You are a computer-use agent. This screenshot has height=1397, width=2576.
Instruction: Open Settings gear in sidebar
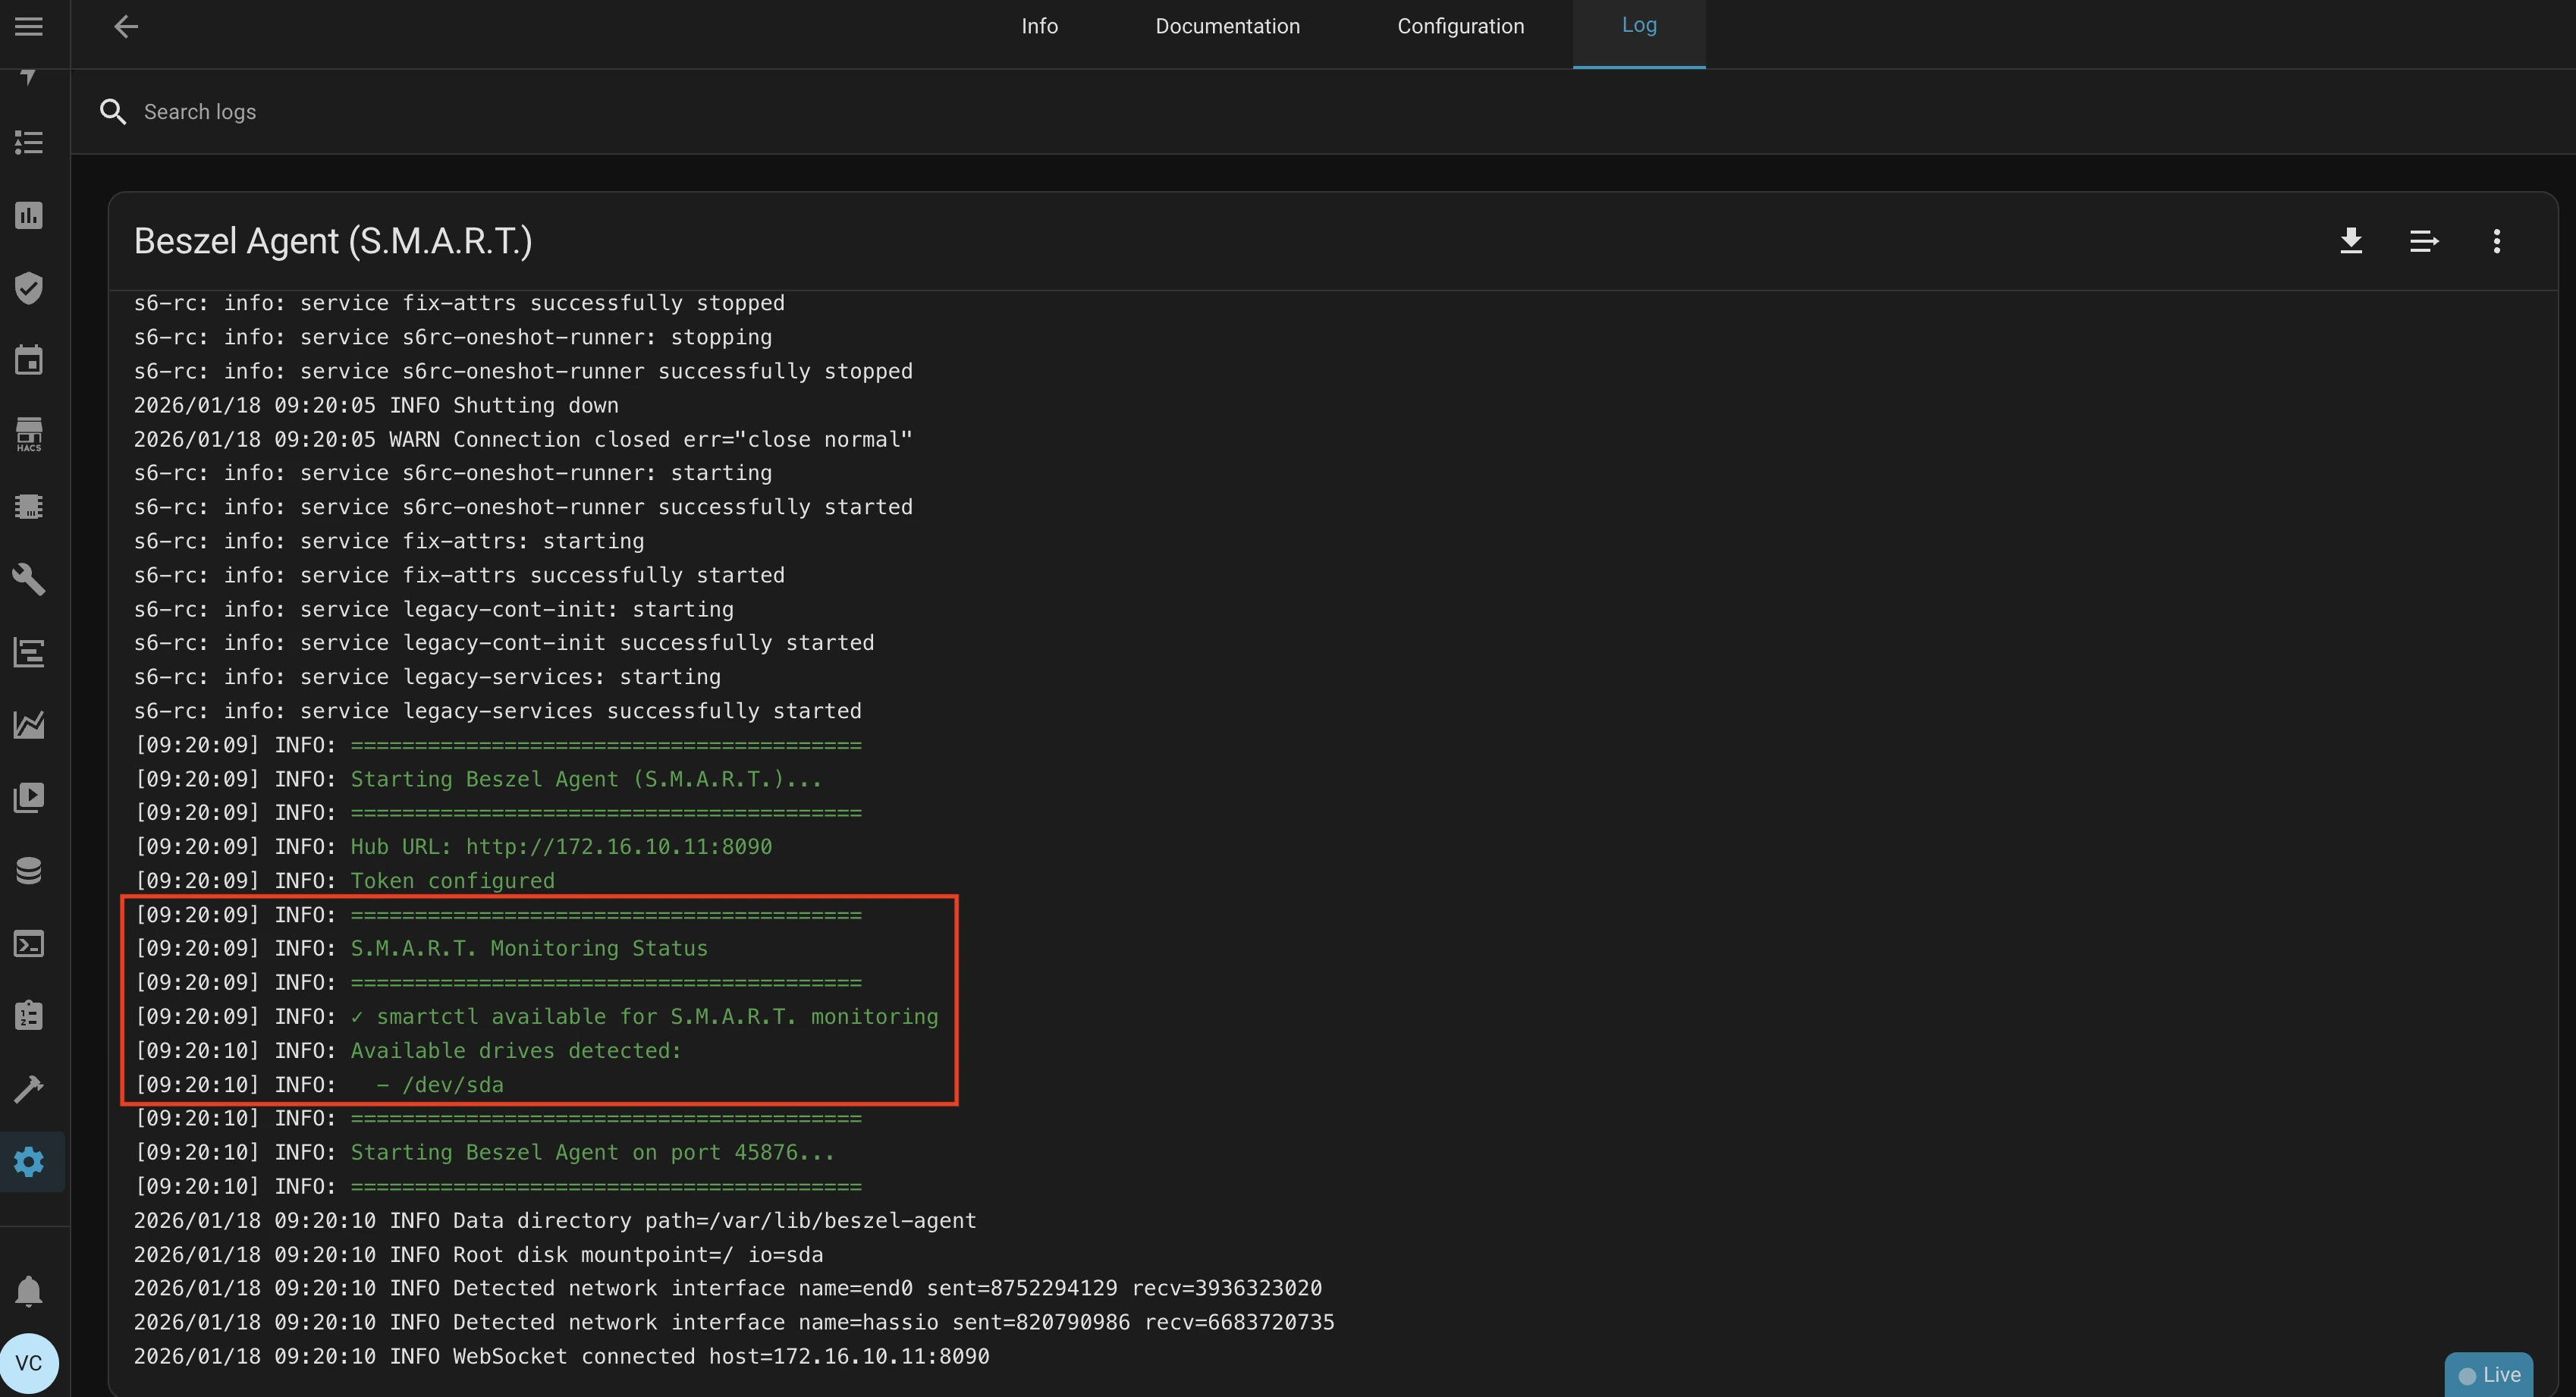[29, 1161]
